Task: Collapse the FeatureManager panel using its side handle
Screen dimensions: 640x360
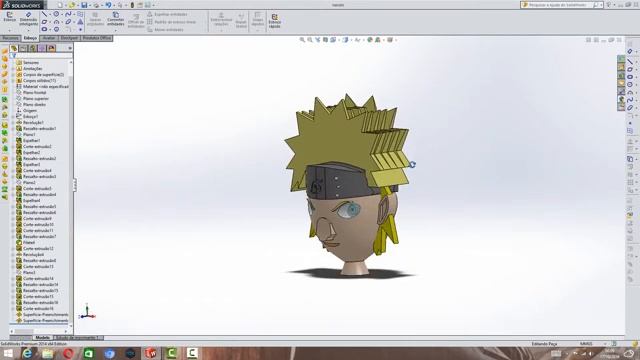Action: pos(75,185)
